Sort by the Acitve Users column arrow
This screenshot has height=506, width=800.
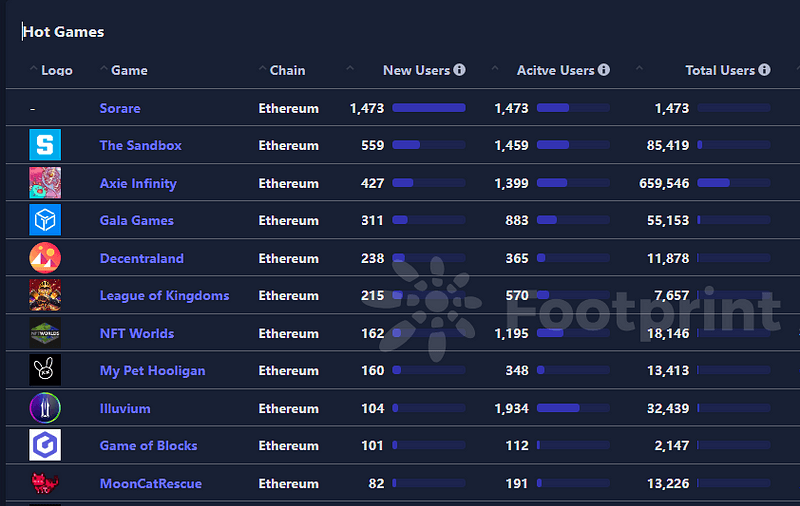[495, 68]
